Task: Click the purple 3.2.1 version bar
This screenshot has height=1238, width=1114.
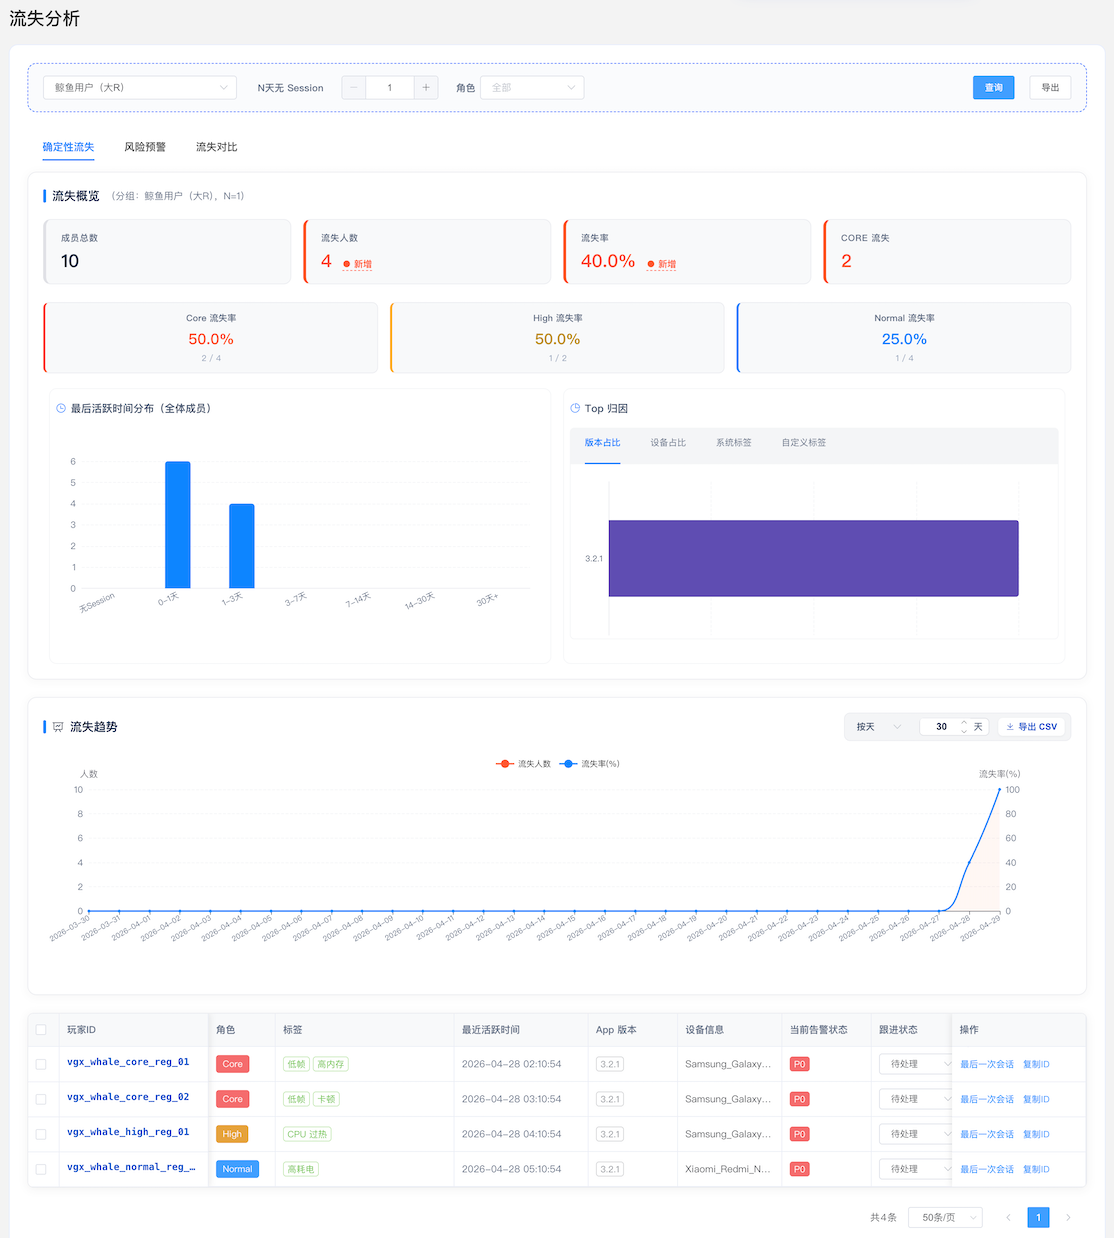Action: pyautogui.click(x=813, y=558)
